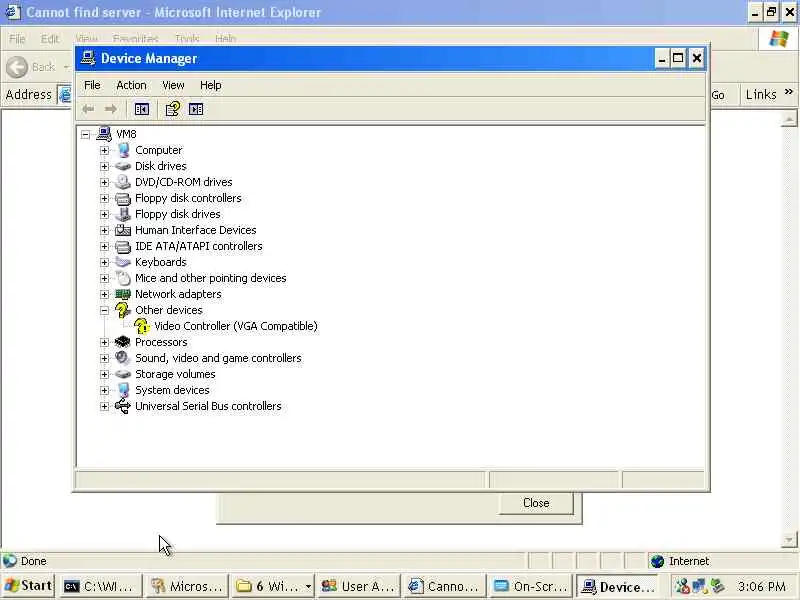Select the IDE ATA/ATAPI controllers label
Viewport: 800px width, 600px height.
tap(198, 246)
